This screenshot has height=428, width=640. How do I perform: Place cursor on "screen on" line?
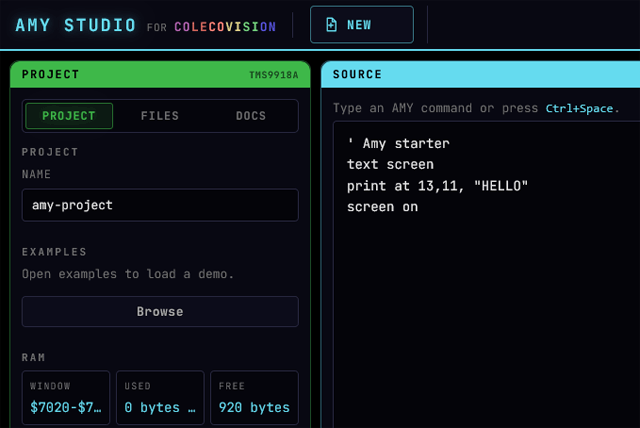[x=382, y=207]
